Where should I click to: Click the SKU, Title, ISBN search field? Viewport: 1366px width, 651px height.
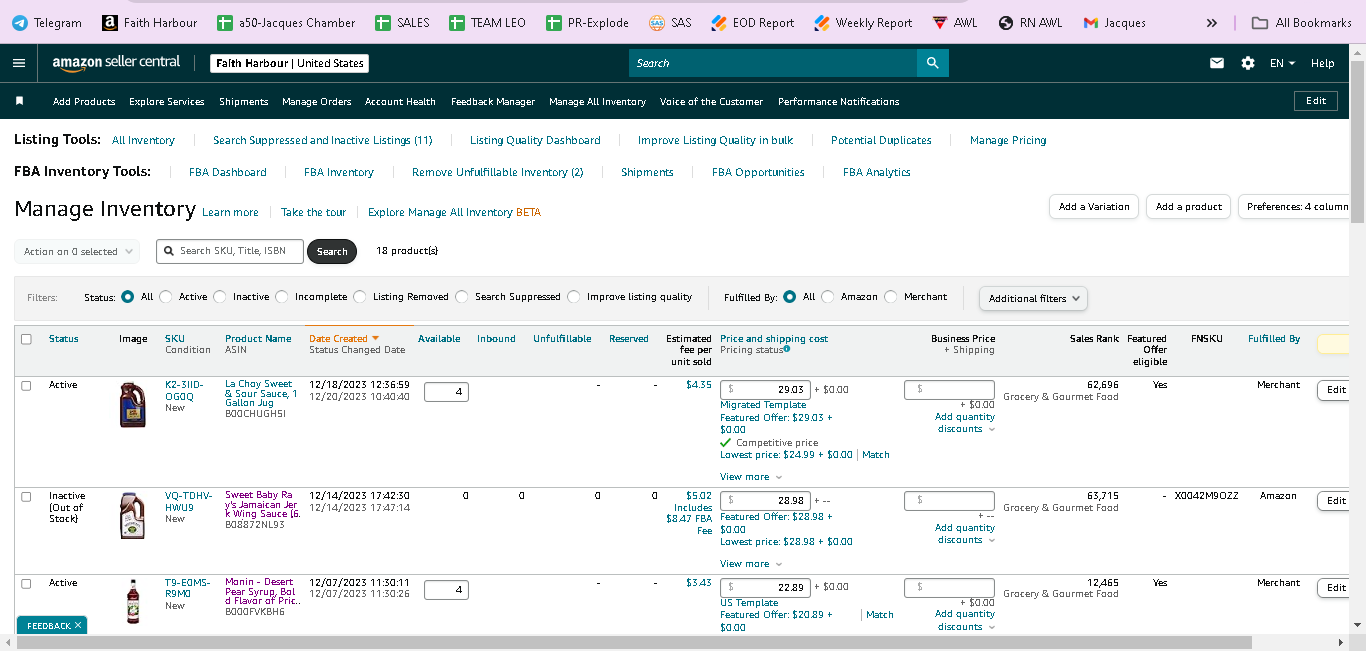pos(230,251)
